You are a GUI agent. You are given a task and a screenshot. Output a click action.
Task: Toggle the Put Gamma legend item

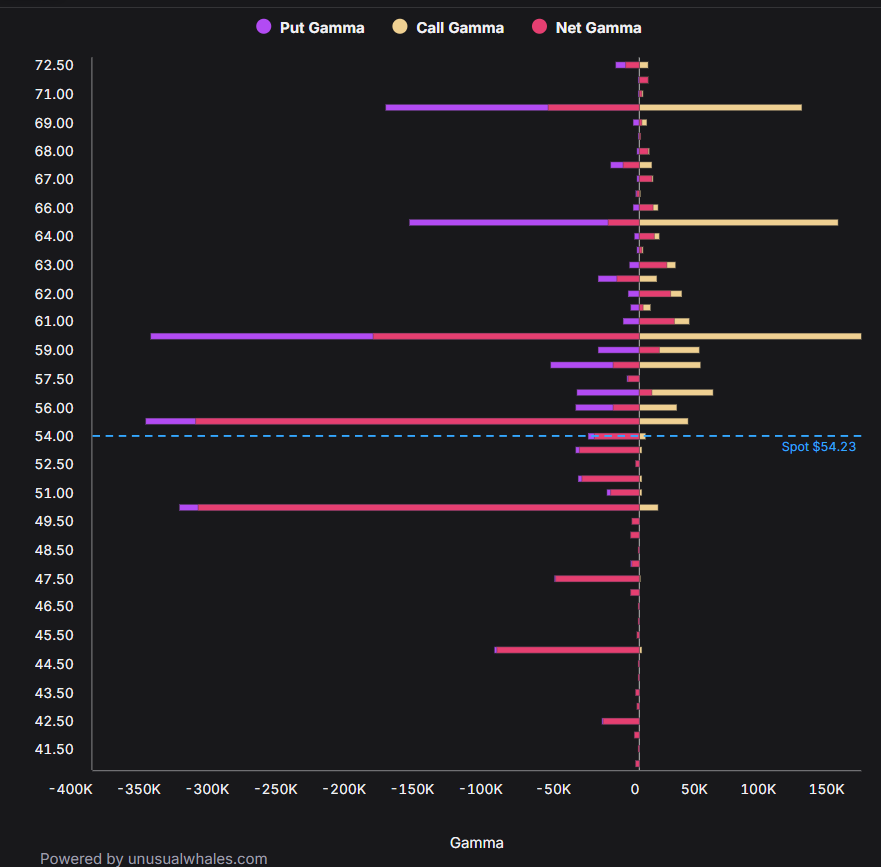click(310, 28)
